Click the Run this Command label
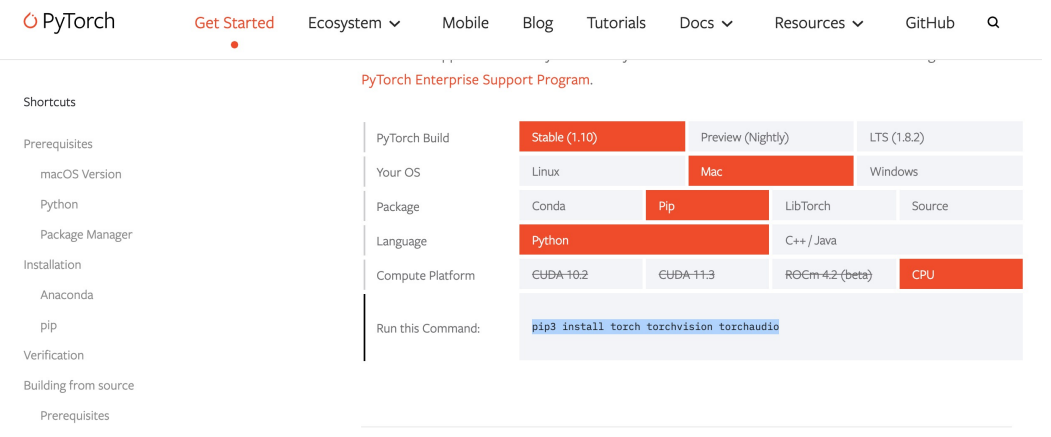 [428, 328]
